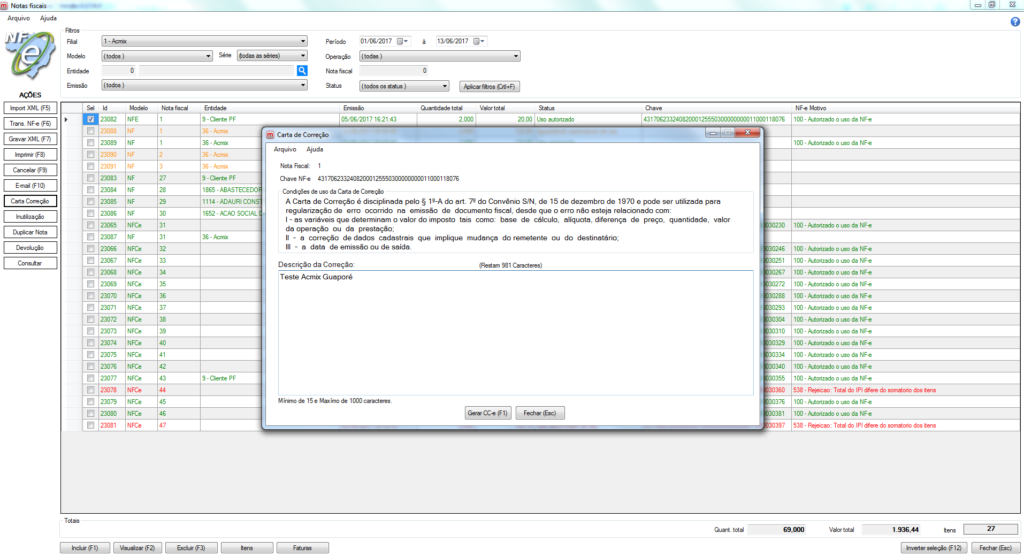Check the Sel checkbox for Id 23088

90,131
